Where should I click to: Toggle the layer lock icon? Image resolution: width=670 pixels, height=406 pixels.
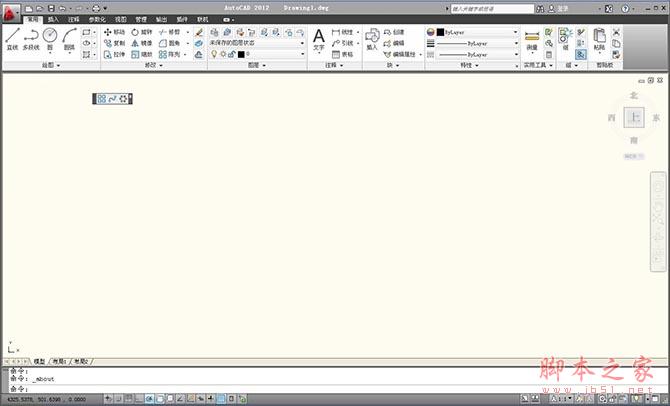[231, 54]
